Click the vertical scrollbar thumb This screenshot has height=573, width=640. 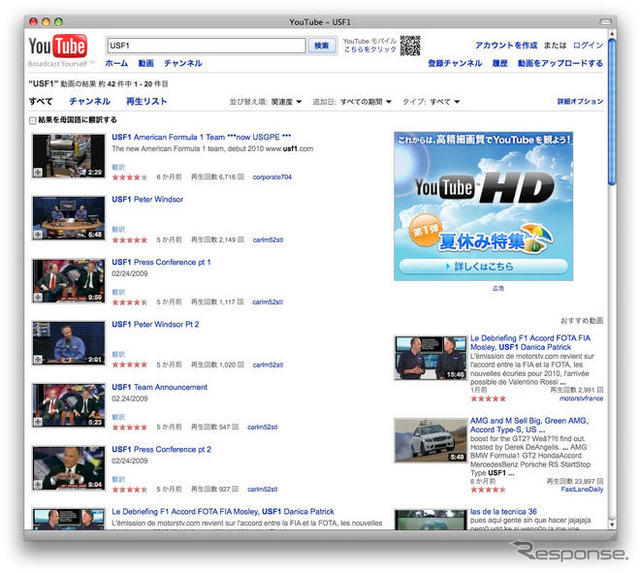click(x=611, y=111)
